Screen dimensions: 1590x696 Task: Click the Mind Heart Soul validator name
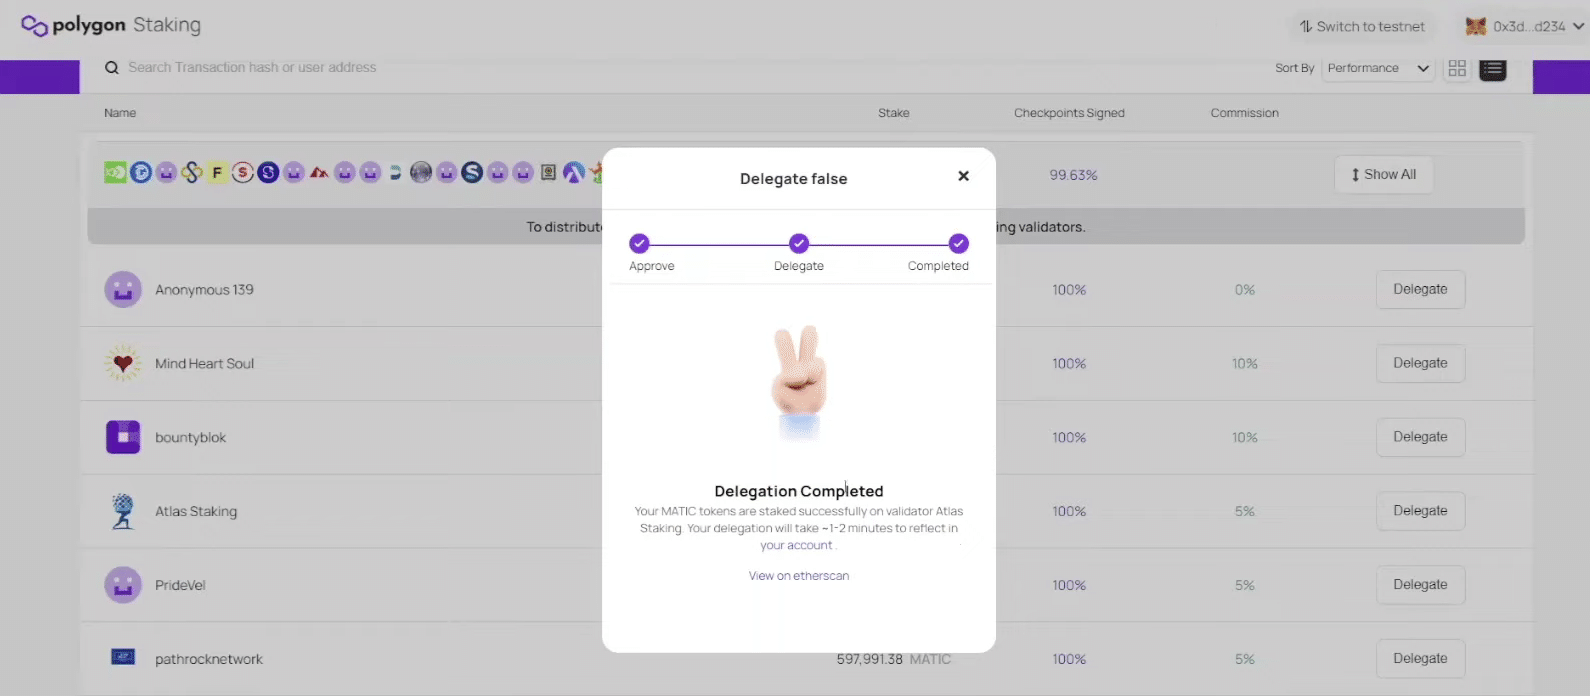204,364
